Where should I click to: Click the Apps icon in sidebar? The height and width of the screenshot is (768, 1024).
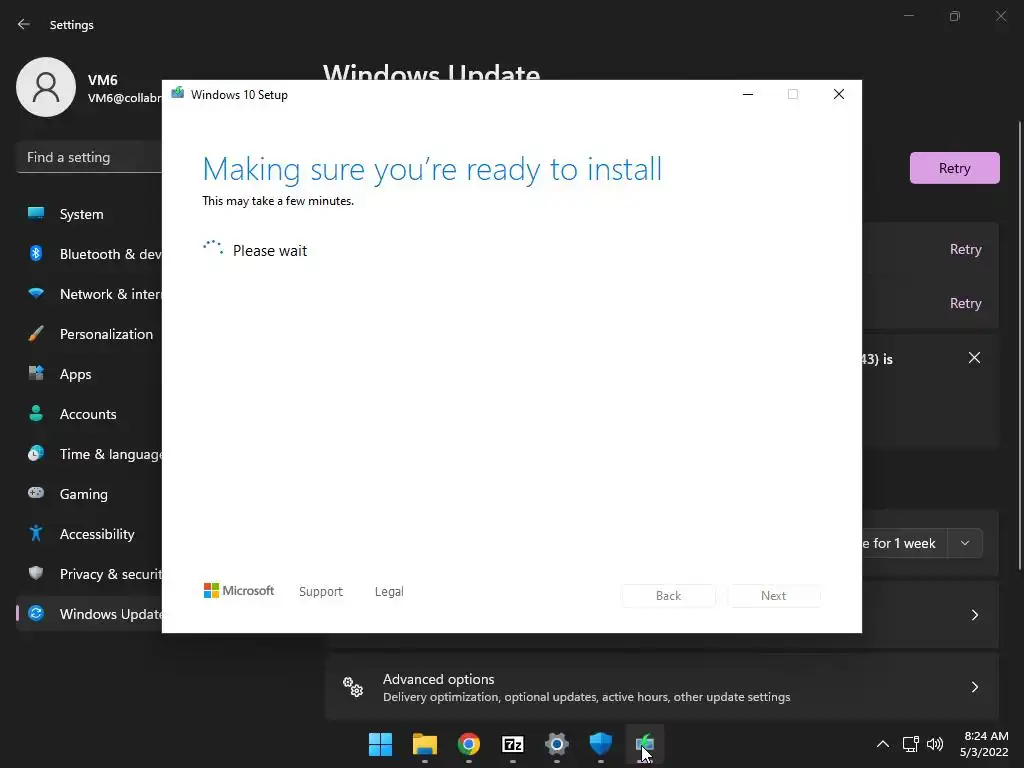(36, 374)
